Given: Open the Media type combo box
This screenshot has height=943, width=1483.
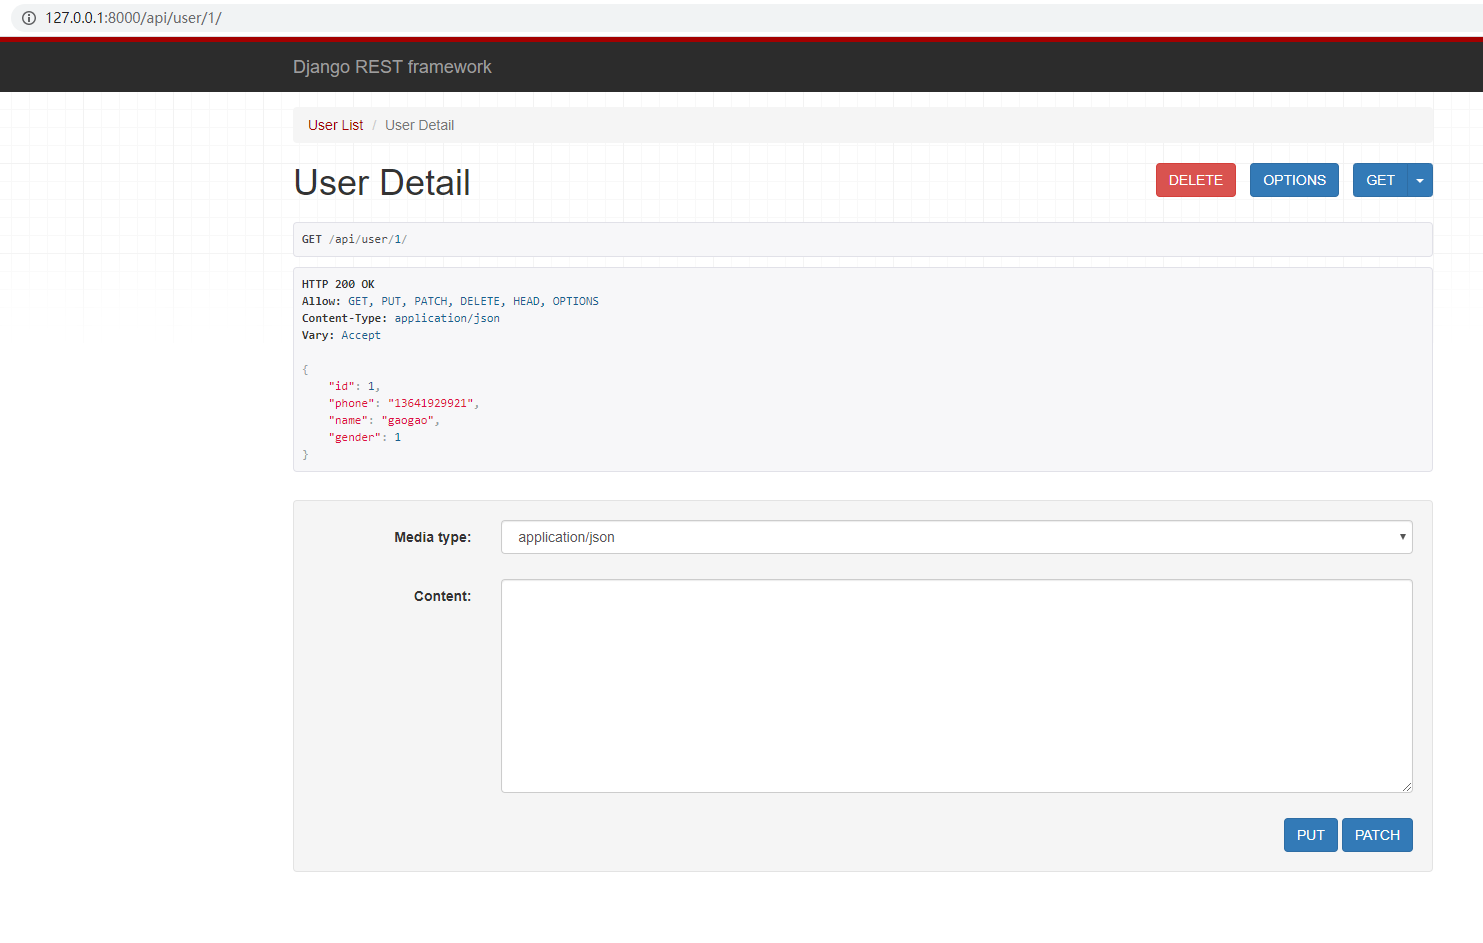Looking at the screenshot, I should pos(956,537).
